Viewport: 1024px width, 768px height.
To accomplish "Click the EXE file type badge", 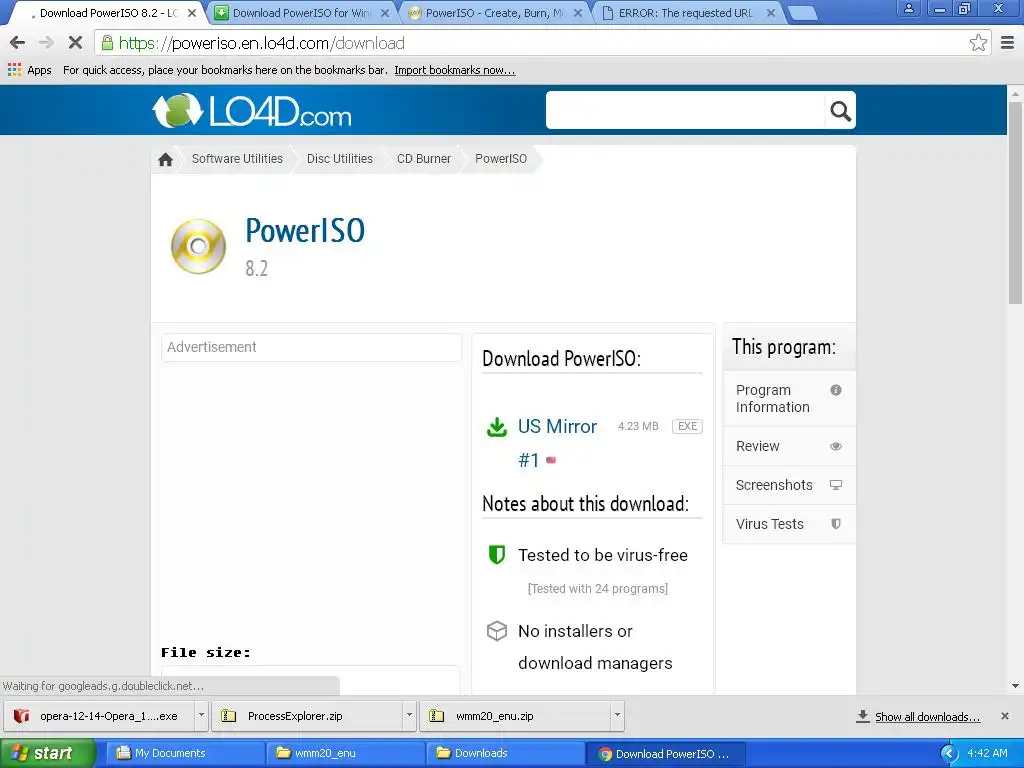I will point(687,426).
